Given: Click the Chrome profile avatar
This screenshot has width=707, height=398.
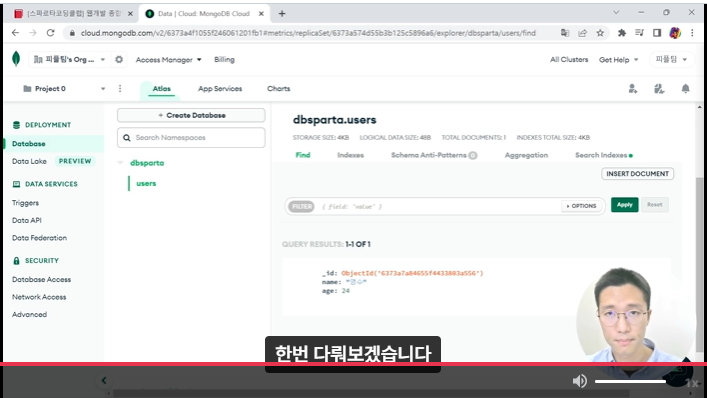Looking at the screenshot, I should point(675,33).
